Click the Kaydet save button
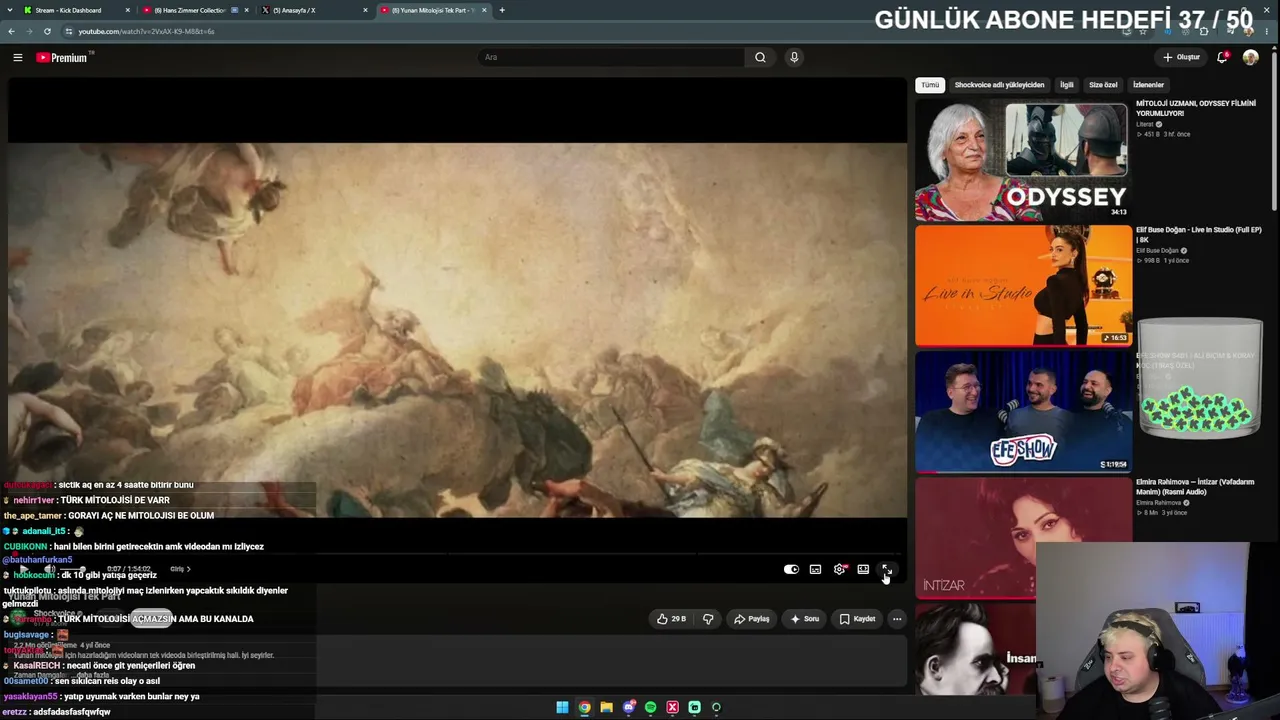1280x720 pixels. (857, 619)
